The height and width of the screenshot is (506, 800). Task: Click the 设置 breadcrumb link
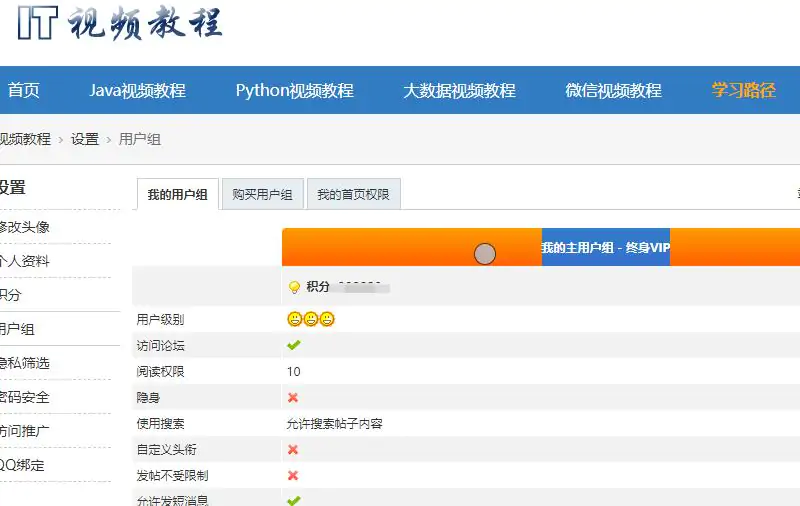pyautogui.click(x=85, y=139)
